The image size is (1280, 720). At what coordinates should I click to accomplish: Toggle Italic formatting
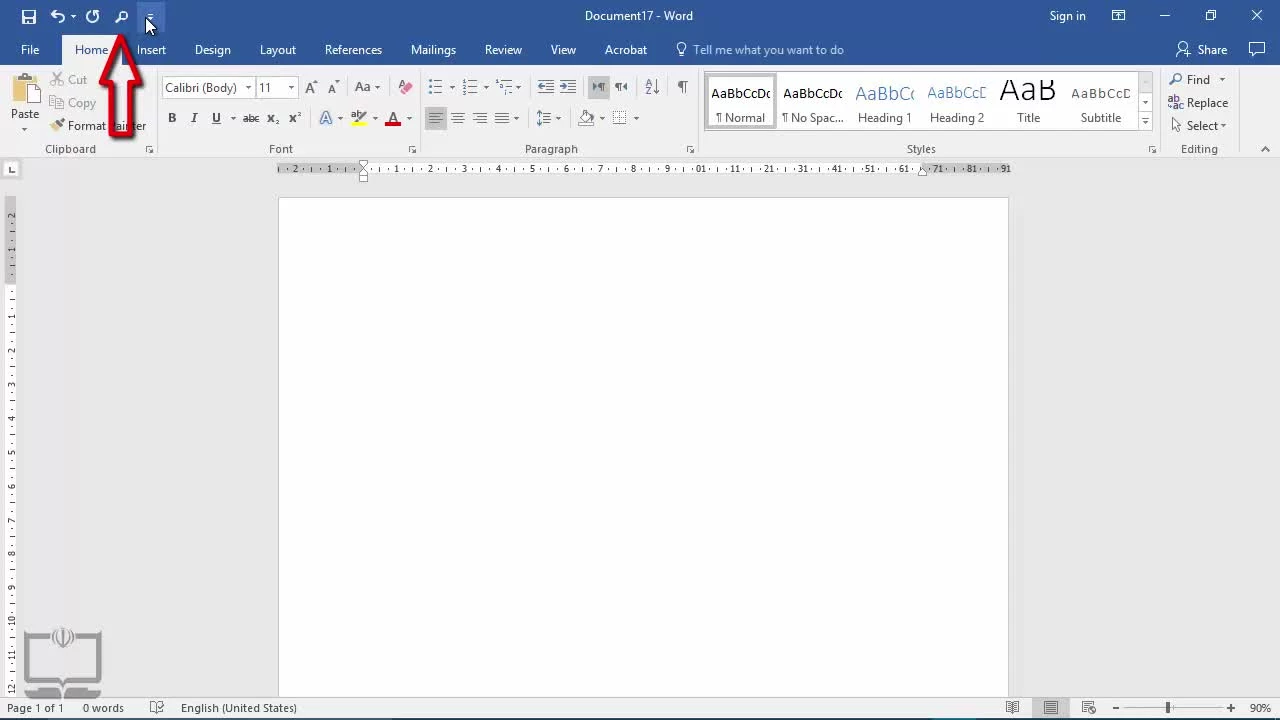coord(194,118)
